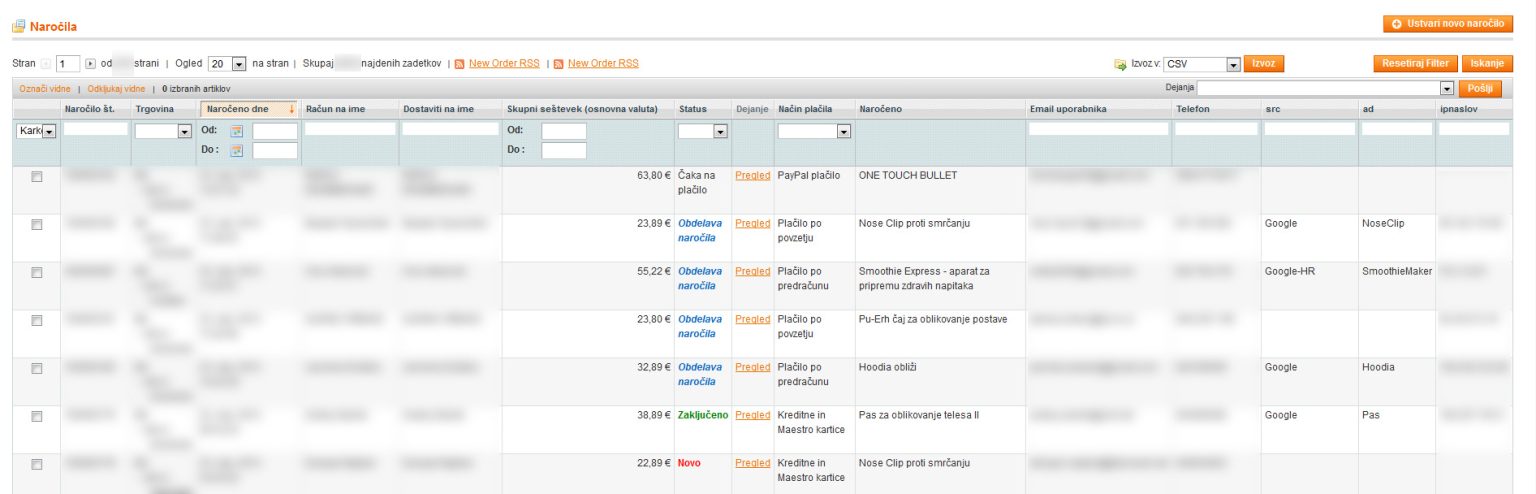Tick checkbox for 22,89 € Nose Clip order
Viewport: 1536px width, 494px height.
(37, 464)
